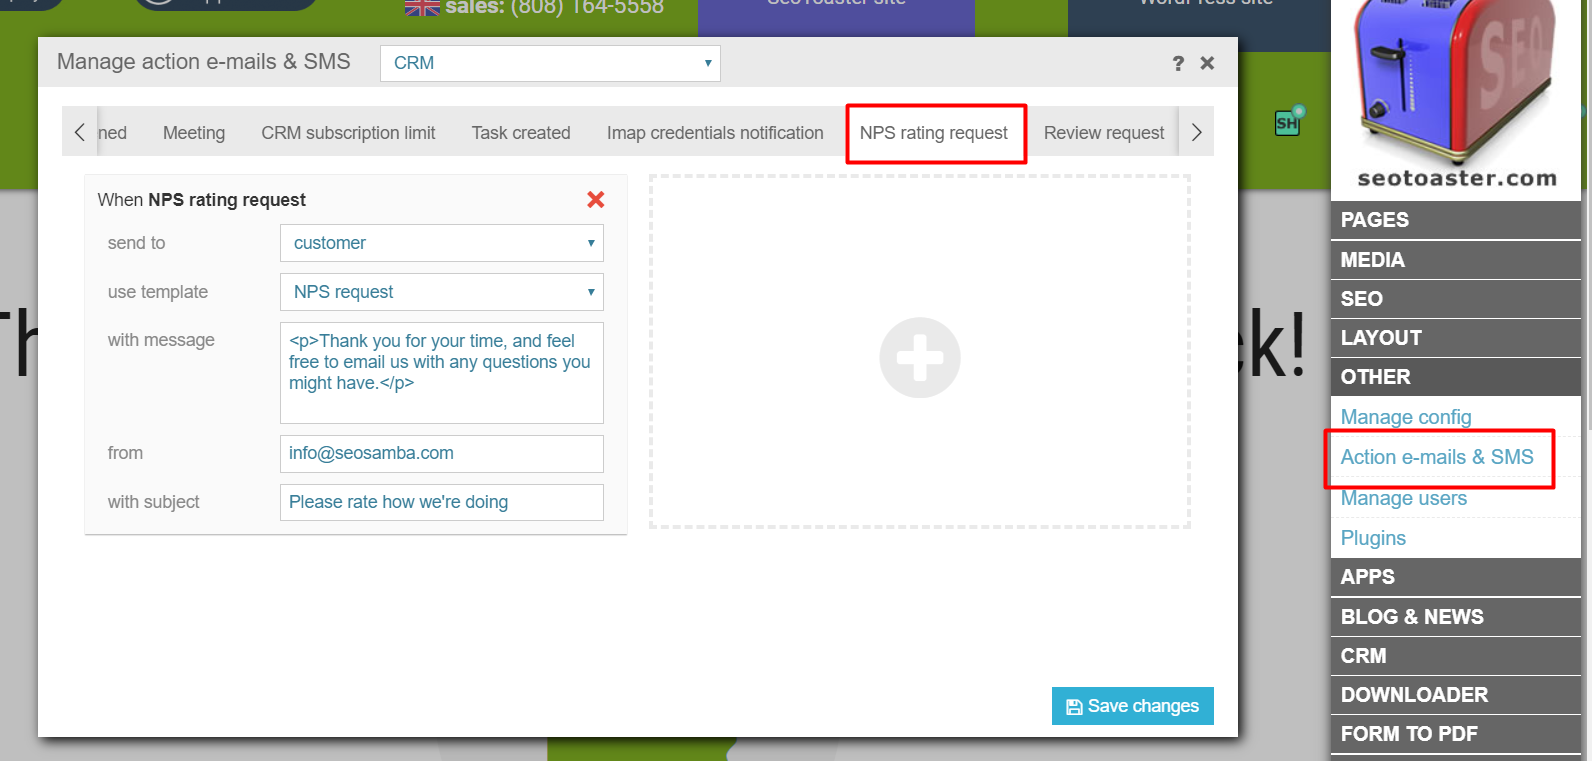Add a new action with the plus icon
The image size is (1592, 761).
(x=920, y=357)
